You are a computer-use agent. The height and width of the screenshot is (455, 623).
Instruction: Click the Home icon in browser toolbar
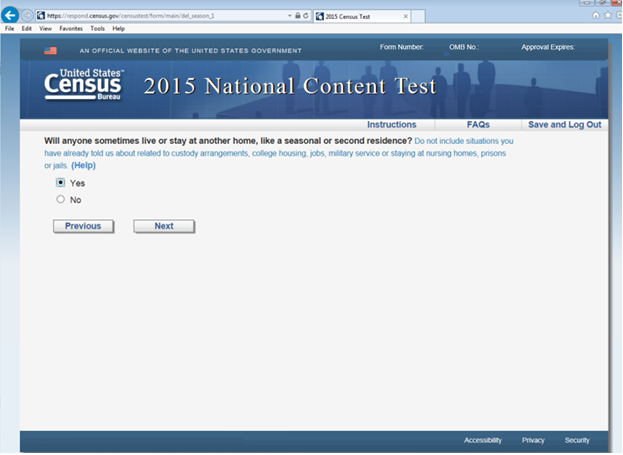(x=596, y=15)
